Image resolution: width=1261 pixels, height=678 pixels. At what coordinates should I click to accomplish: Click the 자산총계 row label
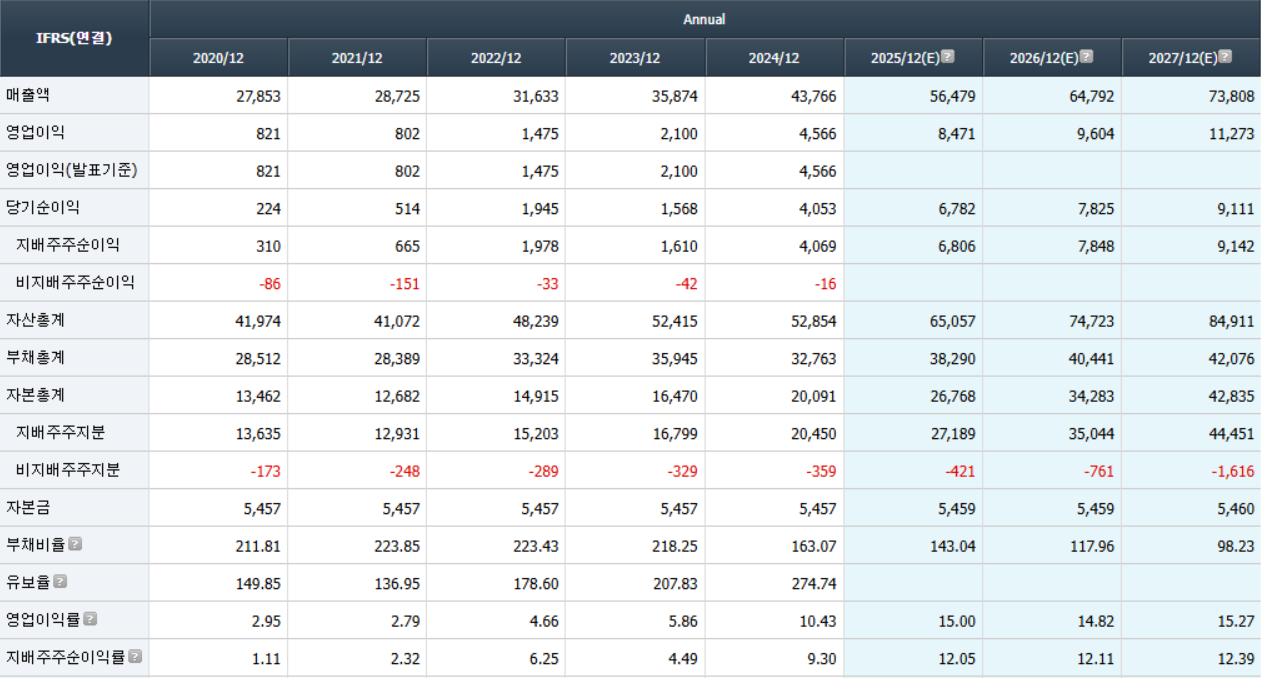tap(35, 320)
